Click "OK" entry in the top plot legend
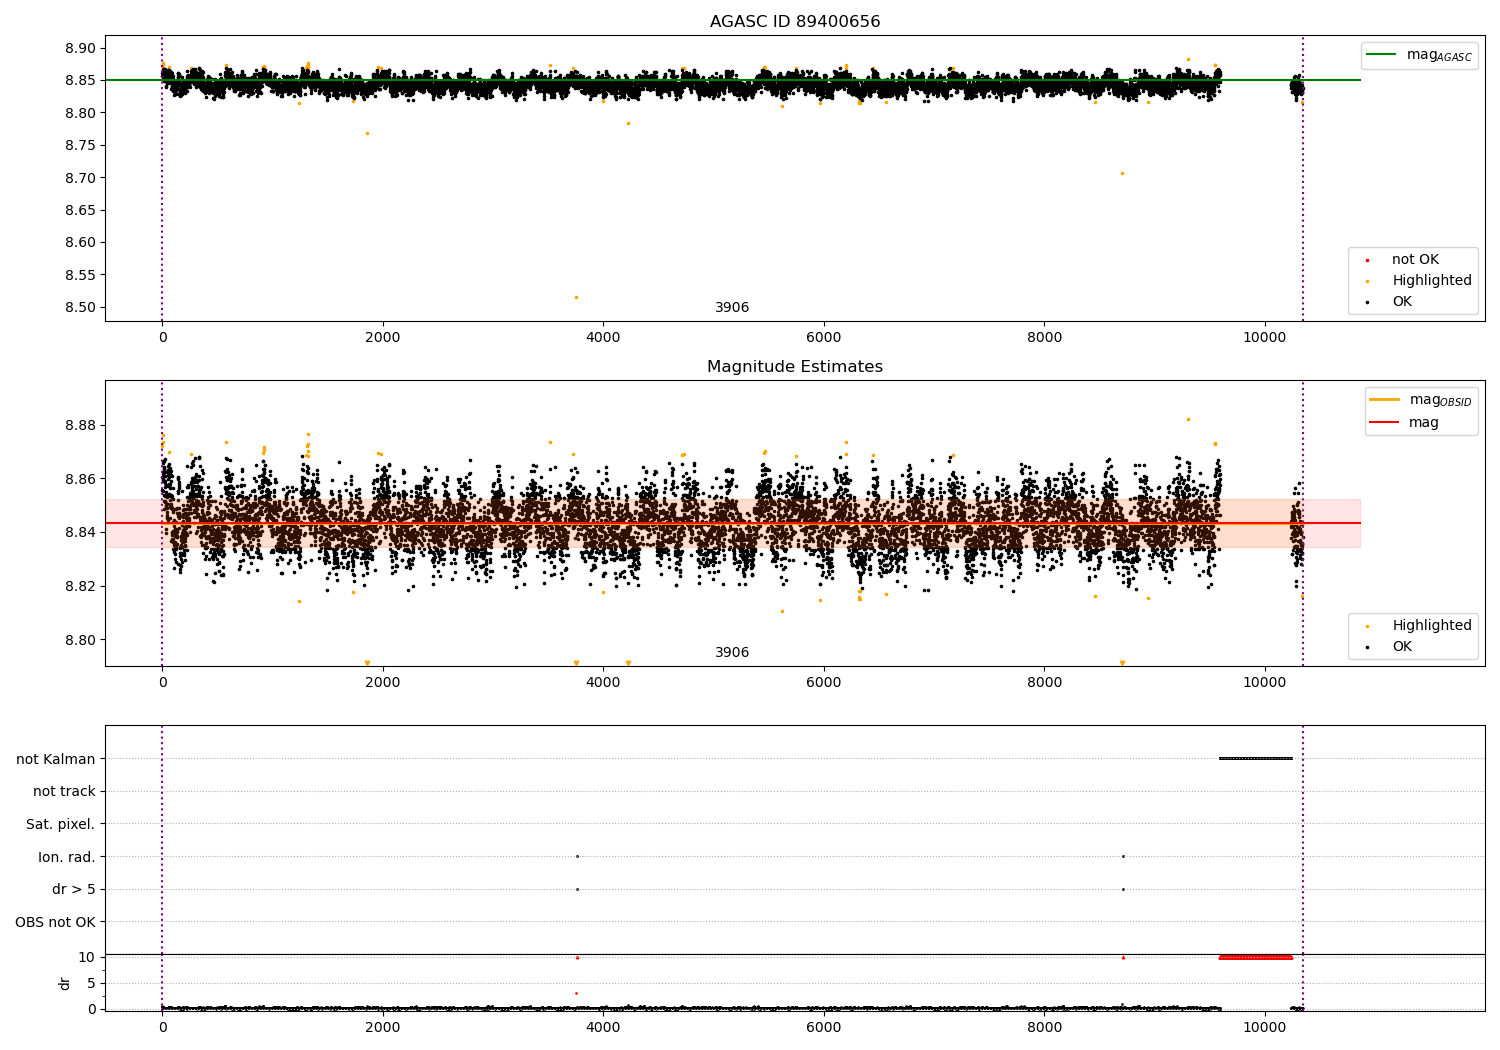The height and width of the screenshot is (1050, 1500). pyautogui.click(x=1402, y=302)
